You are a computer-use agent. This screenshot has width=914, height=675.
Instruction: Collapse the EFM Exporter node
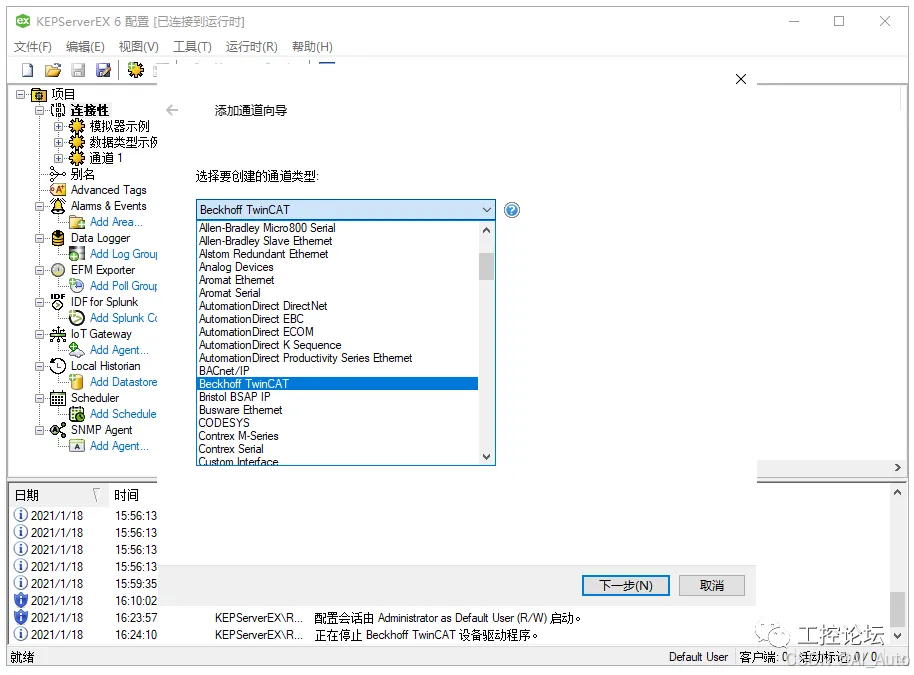[39, 270]
